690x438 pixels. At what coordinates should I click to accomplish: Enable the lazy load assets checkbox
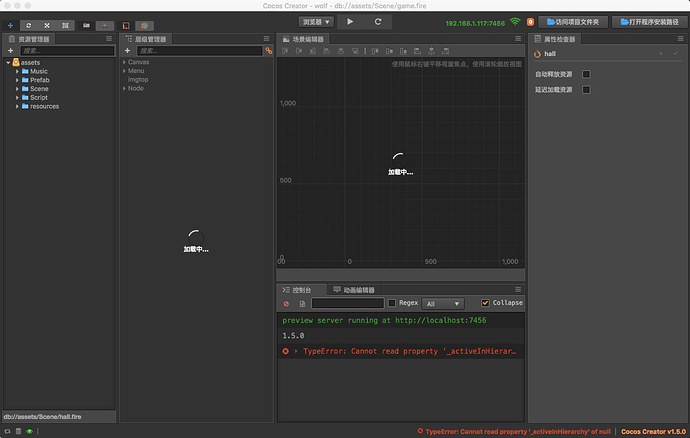tap(586, 89)
